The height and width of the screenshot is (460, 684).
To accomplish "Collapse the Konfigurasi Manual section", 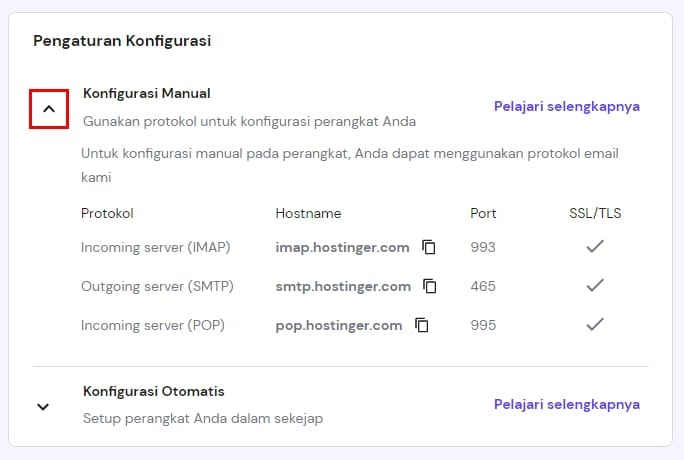I will pos(49,109).
